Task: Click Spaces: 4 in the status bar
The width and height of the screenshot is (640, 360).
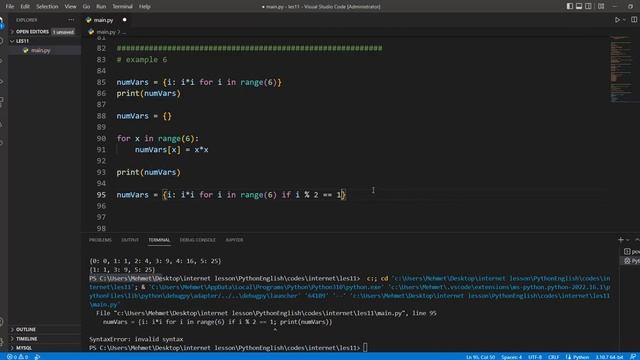Action: (x=511, y=357)
